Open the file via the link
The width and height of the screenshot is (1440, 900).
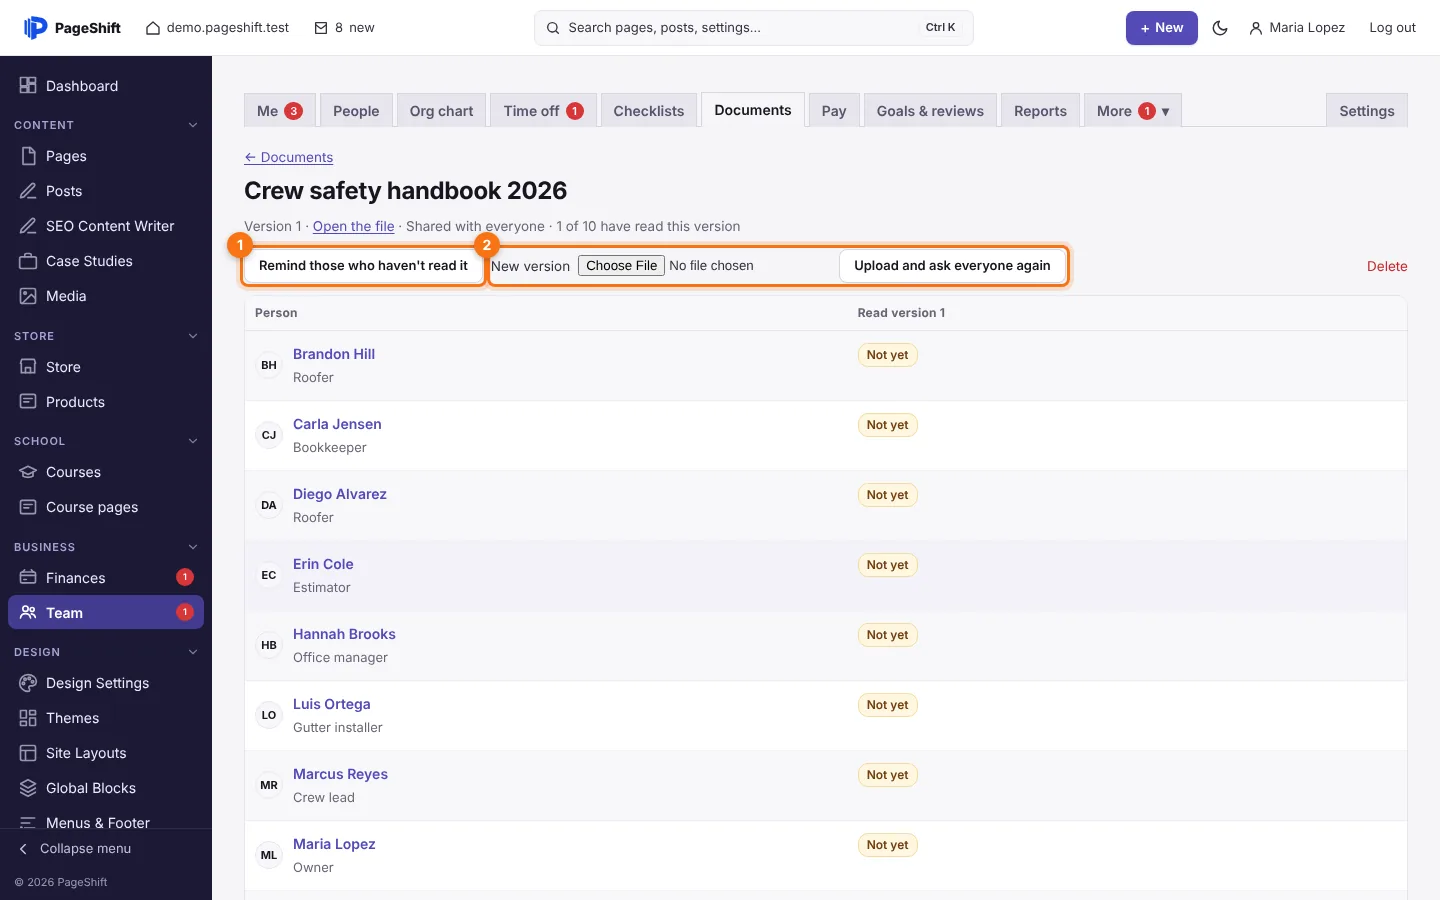[353, 226]
